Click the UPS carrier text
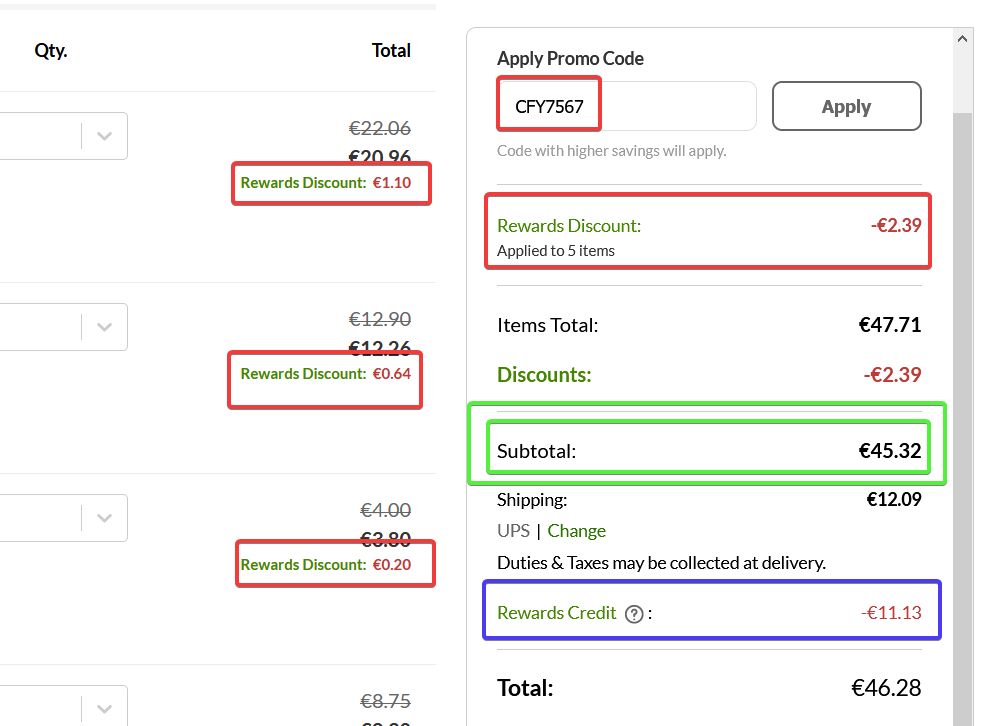 point(513,531)
